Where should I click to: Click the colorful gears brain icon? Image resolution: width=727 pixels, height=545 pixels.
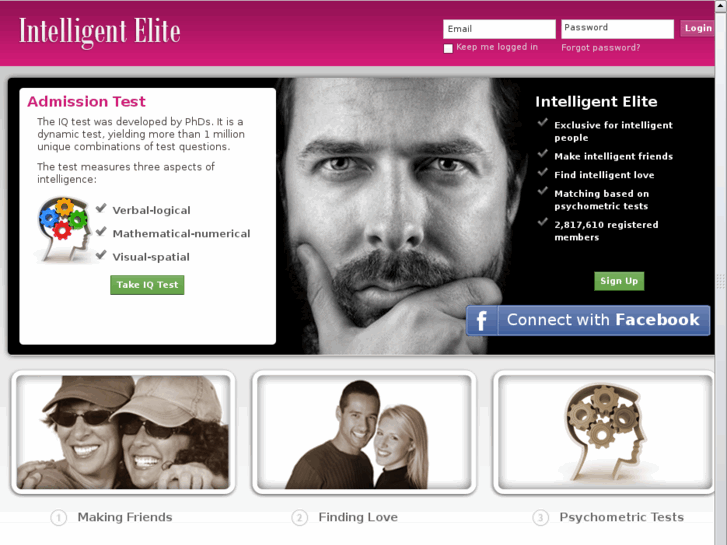(63, 230)
